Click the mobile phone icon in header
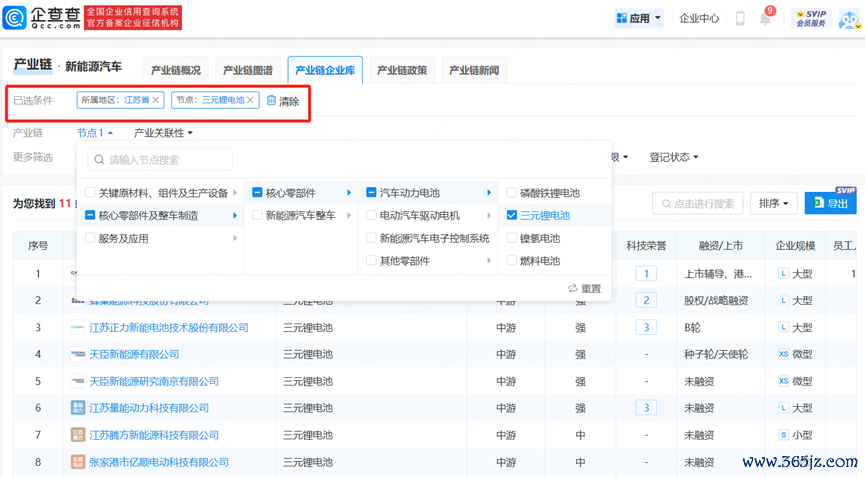Image resolution: width=865 pixels, height=477 pixels. pyautogui.click(x=740, y=18)
